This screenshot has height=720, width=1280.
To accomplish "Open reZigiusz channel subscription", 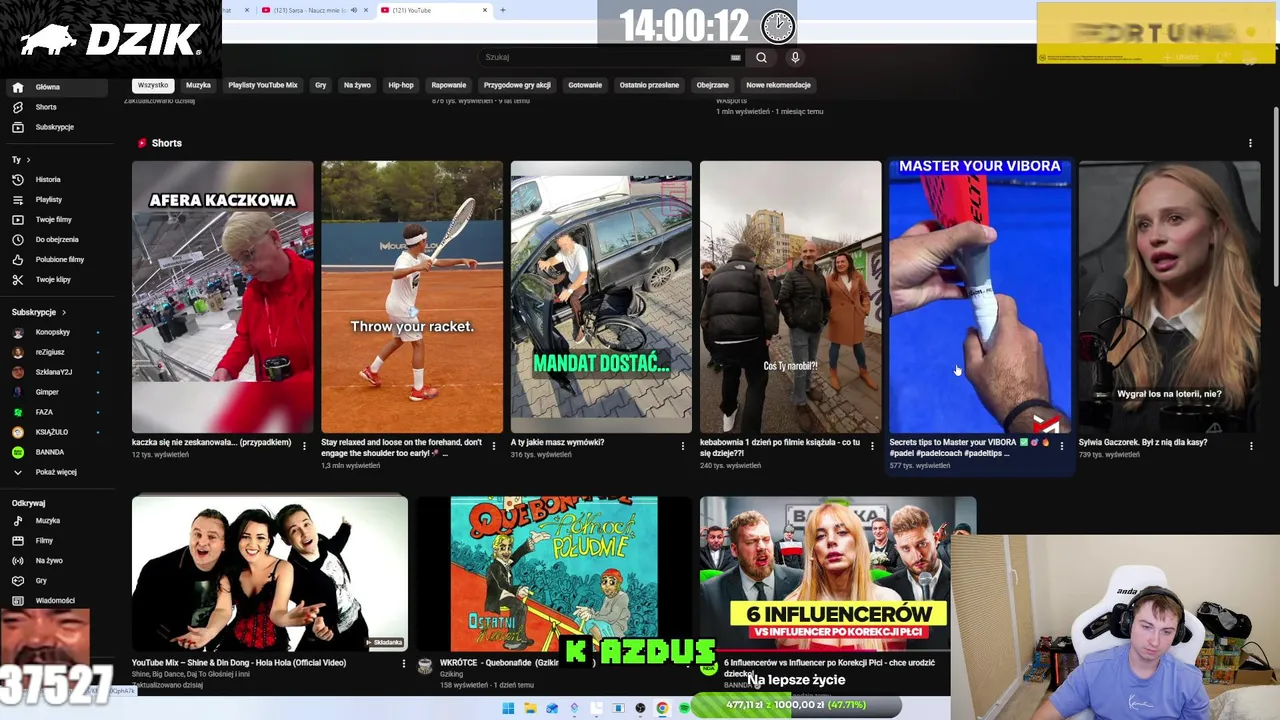I will (55, 352).
